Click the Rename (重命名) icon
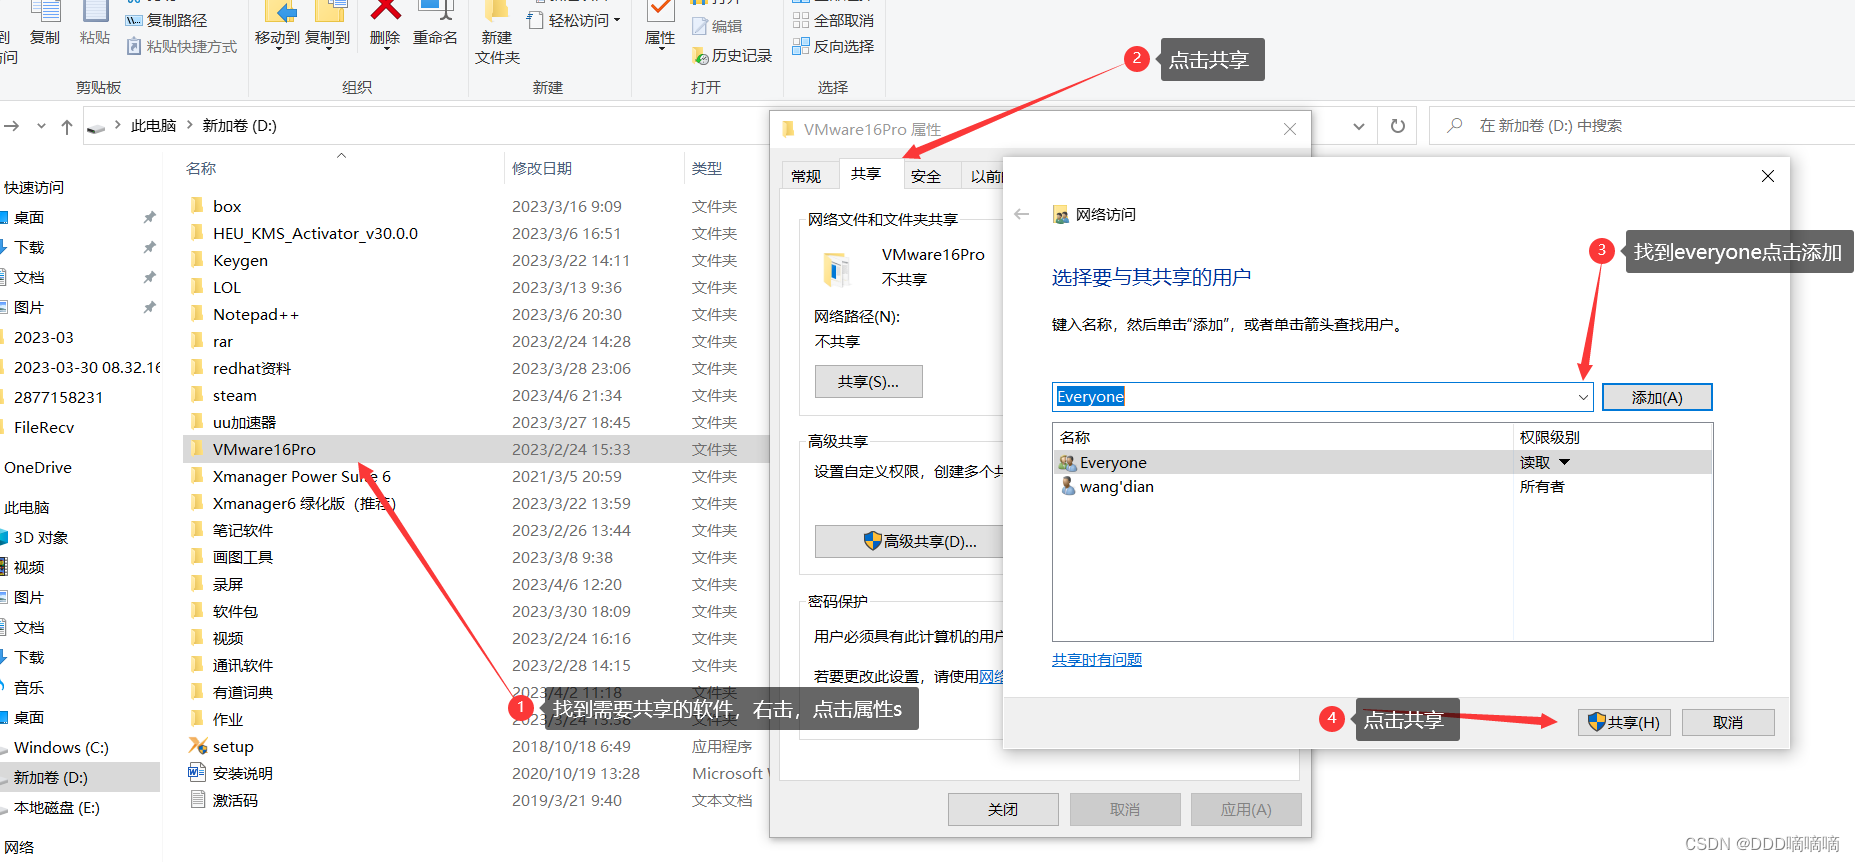Screen dimensions: 1855x862 435,23
